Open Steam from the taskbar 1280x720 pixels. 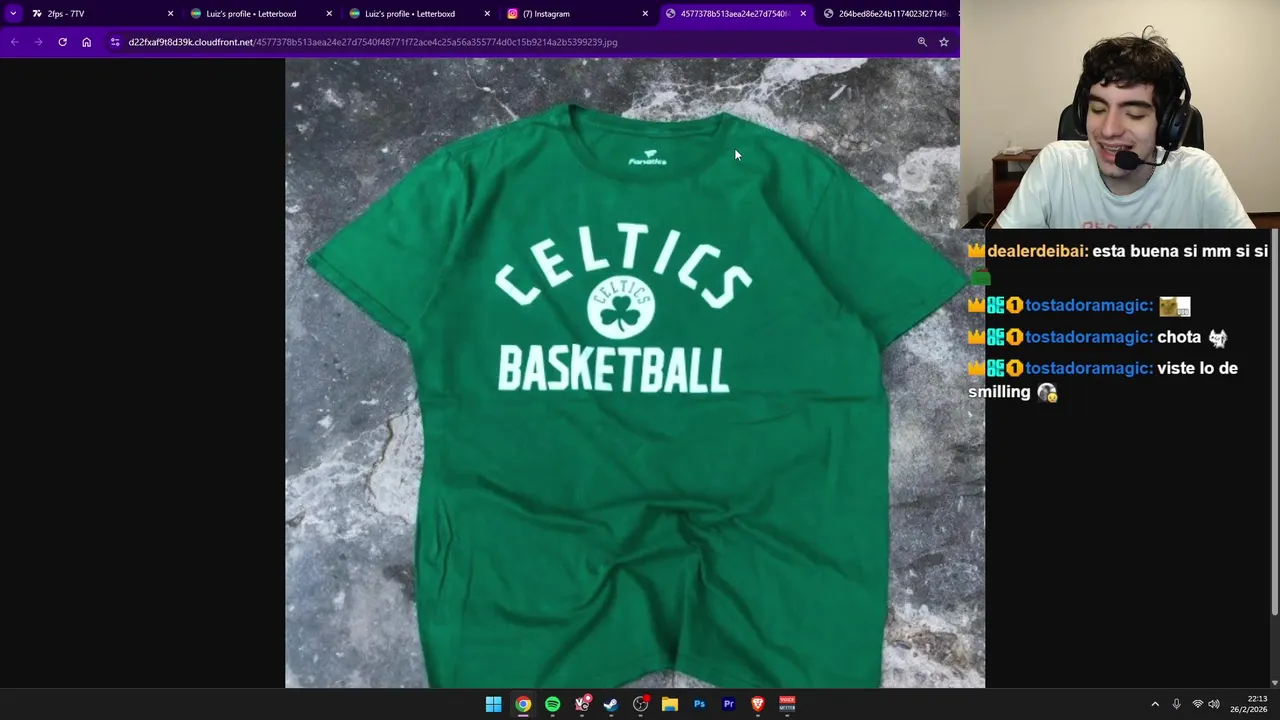click(x=611, y=704)
